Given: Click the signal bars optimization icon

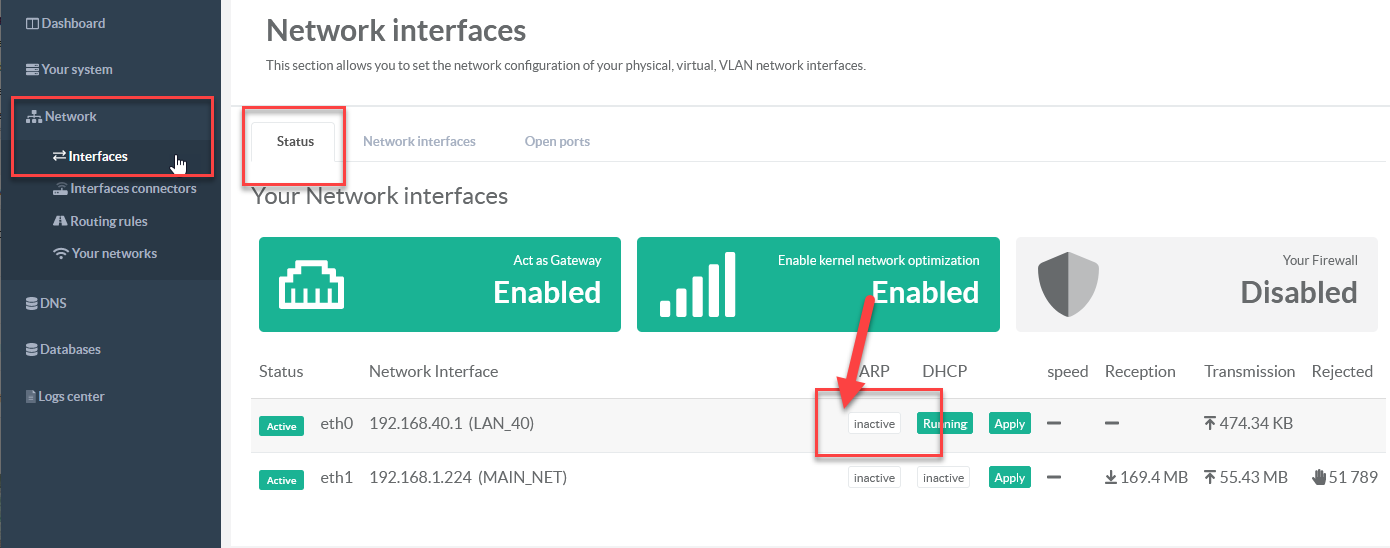Looking at the screenshot, I should pos(698,285).
